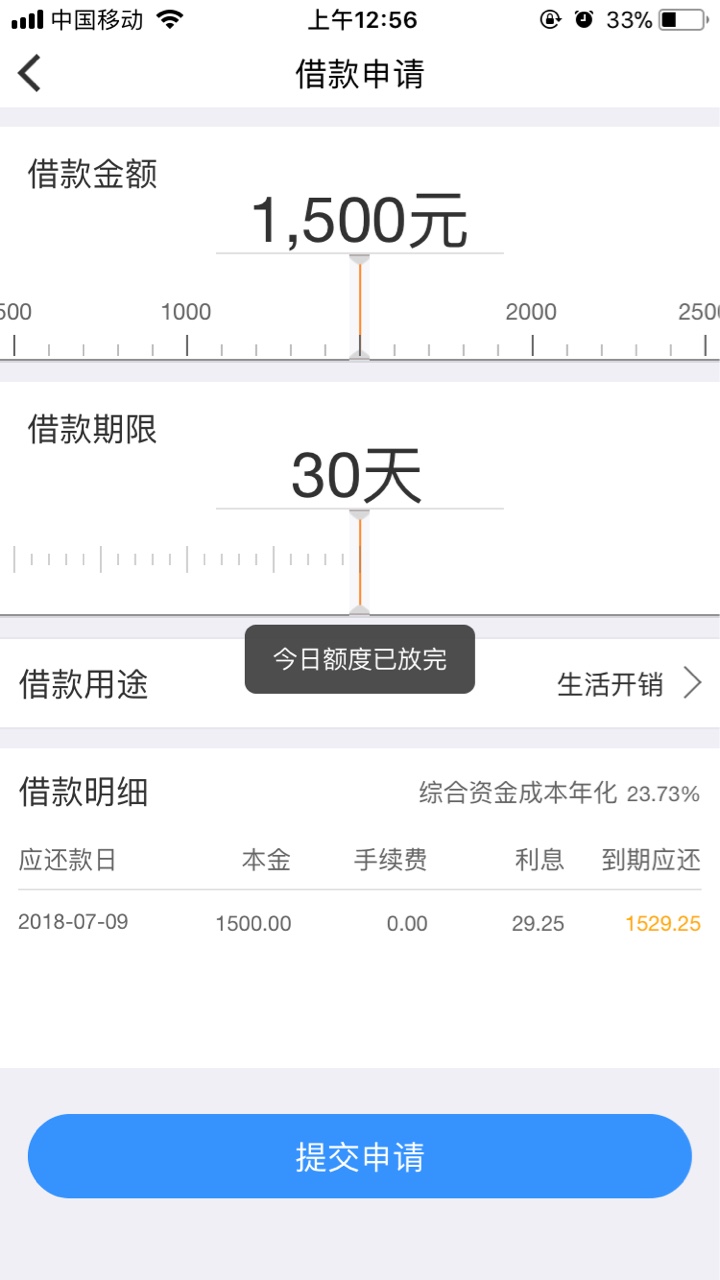This screenshot has width=720, height=1280.
Task: Tap the 本金 column header
Action: pyautogui.click(x=266, y=860)
